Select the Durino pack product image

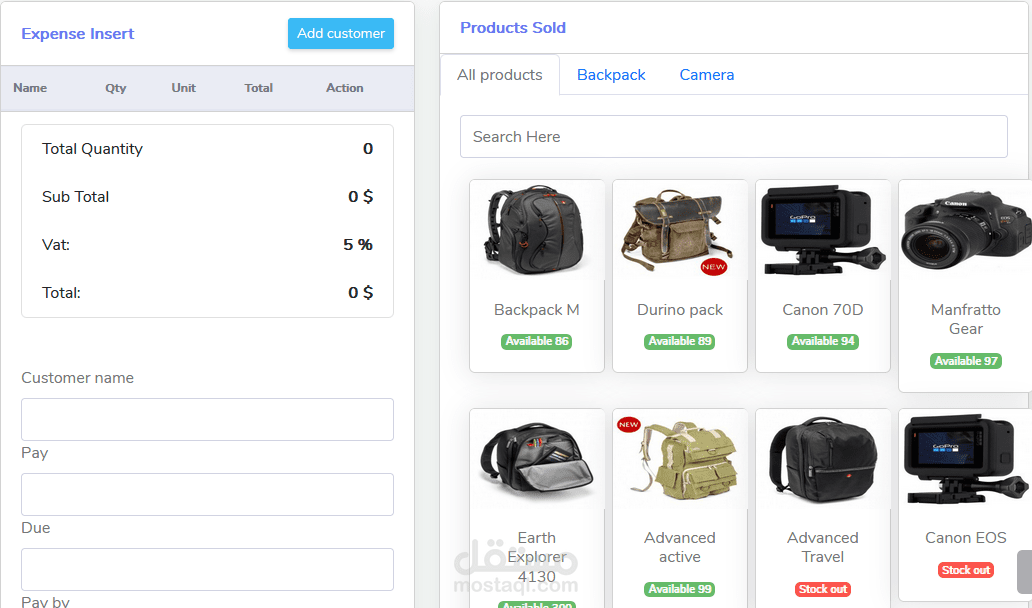680,230
